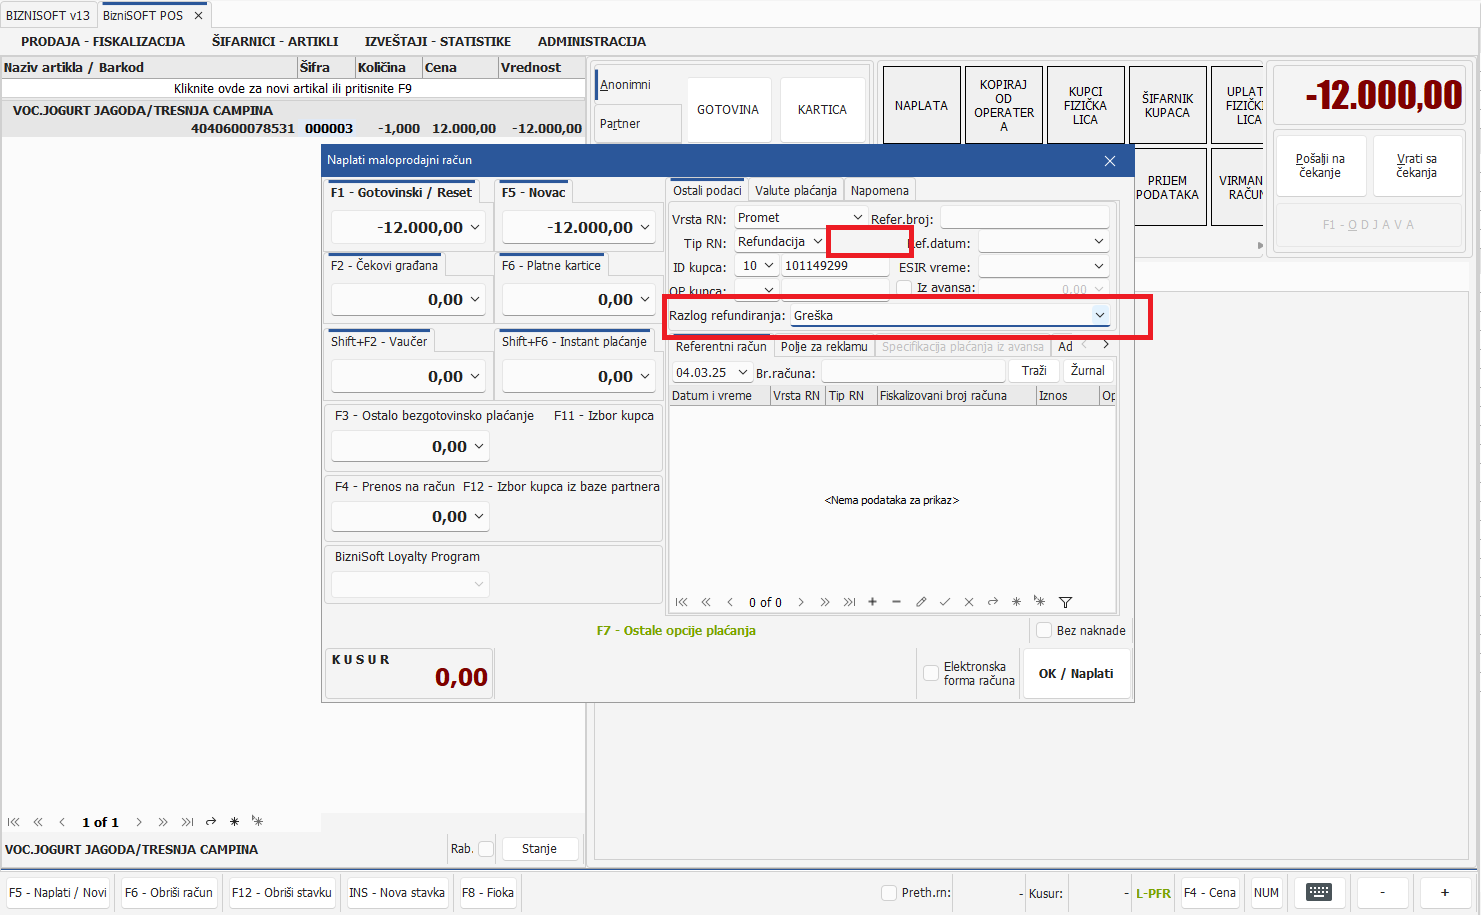Click the Traži search button
The height and width of the screenshot is (915, 1481).
click(1034, 371)
